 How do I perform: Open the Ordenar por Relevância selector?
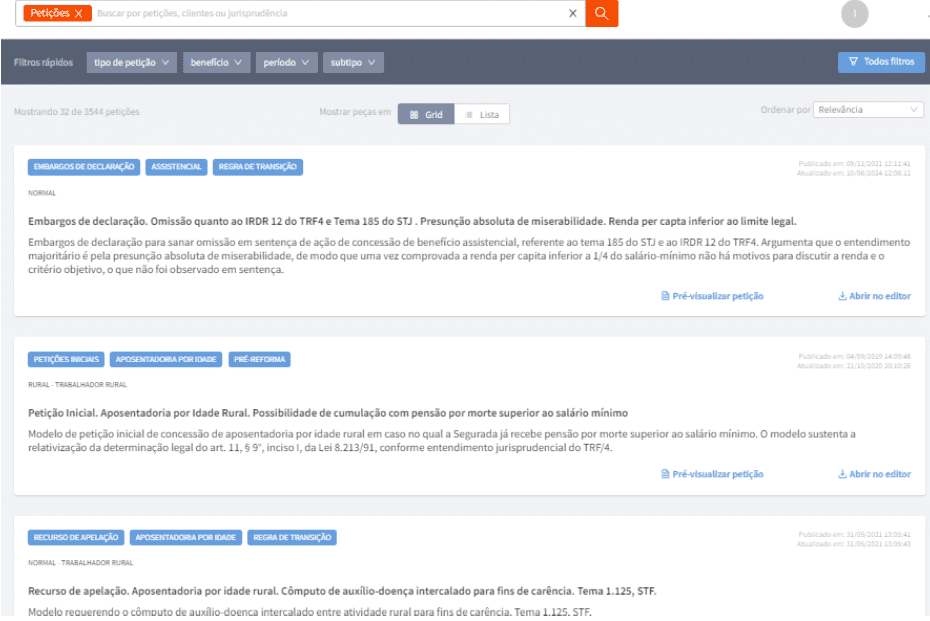click(868, 110)
